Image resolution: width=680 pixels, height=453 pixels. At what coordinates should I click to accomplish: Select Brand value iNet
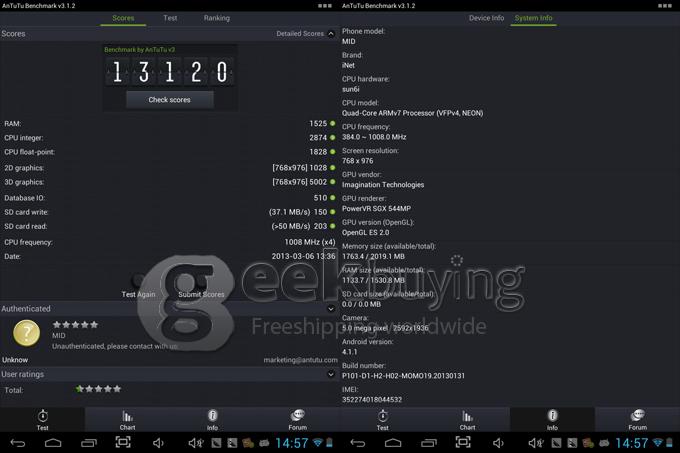[348, 65]
